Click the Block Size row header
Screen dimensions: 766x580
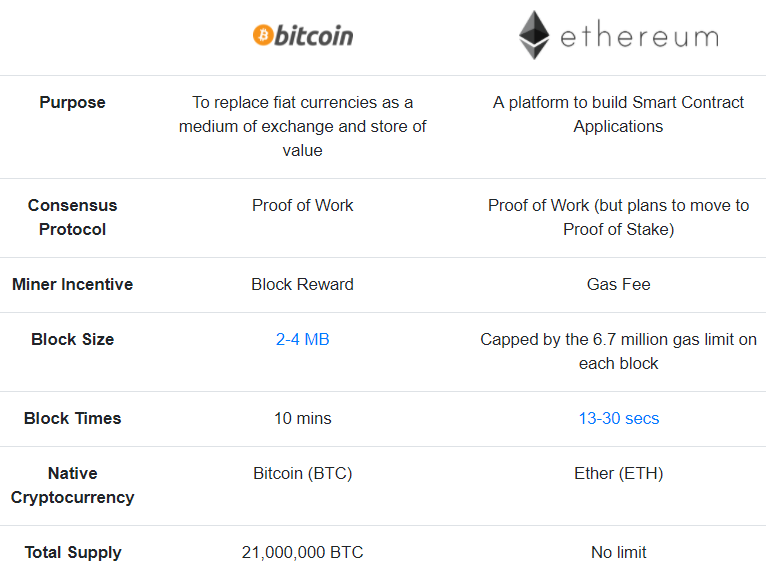(x=72, y=340)
